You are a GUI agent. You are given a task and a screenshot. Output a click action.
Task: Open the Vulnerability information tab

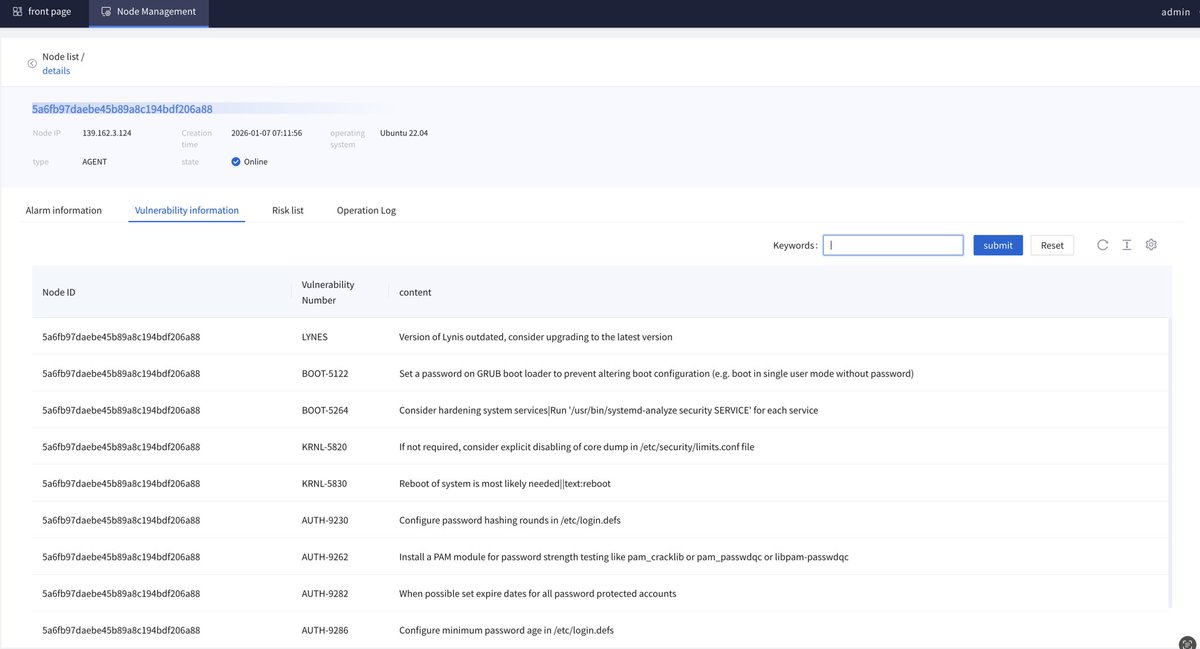pos(186,209)
